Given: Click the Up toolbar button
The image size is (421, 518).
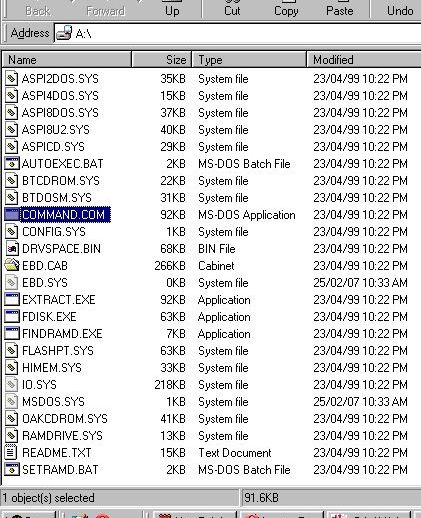Looking at the screenshot, I should click(172, 9).
